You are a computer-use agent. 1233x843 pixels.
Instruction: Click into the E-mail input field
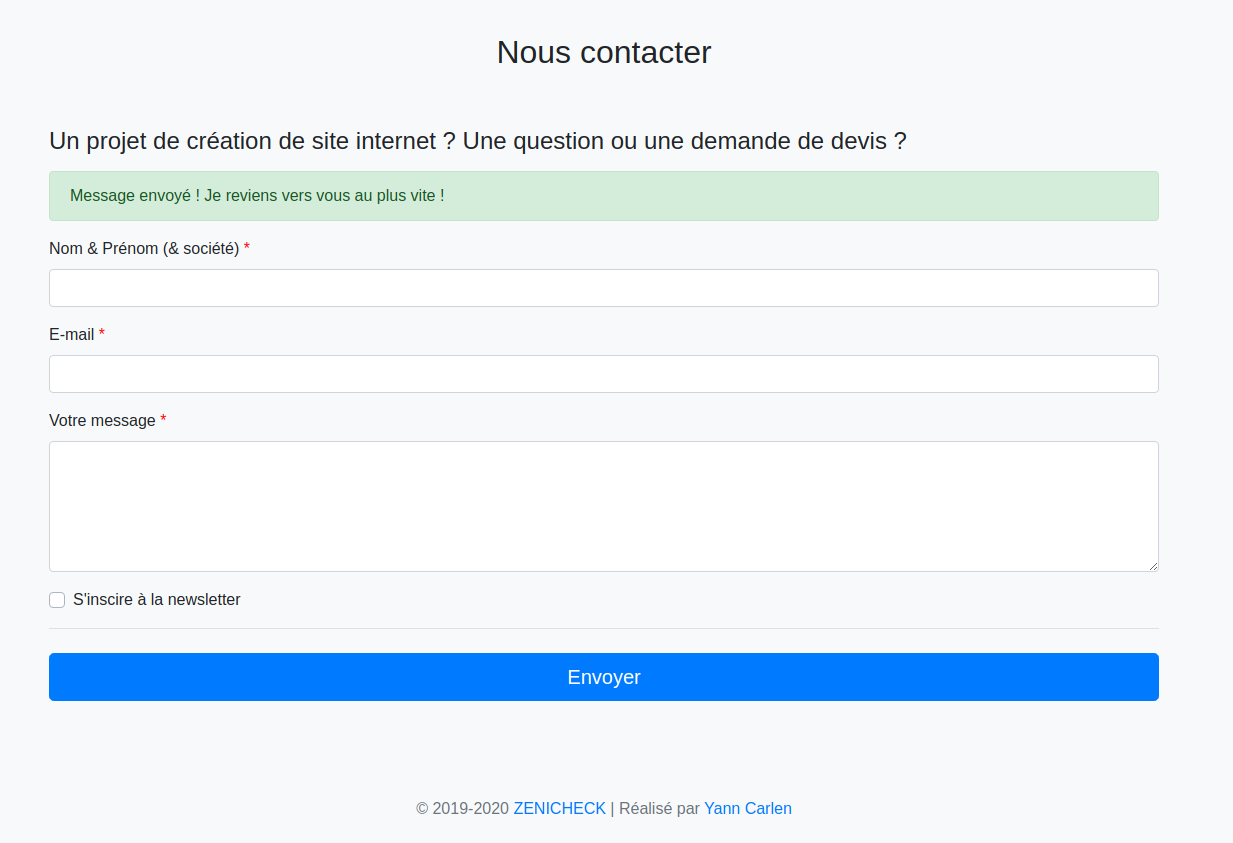604,374
